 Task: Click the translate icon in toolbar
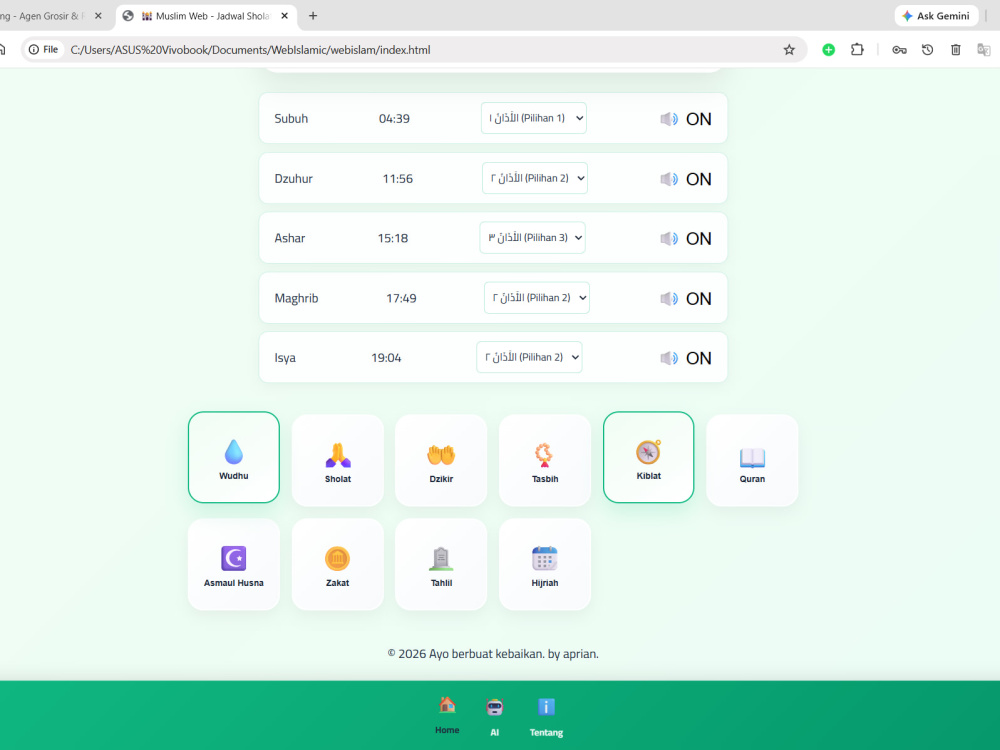(983, 50)
